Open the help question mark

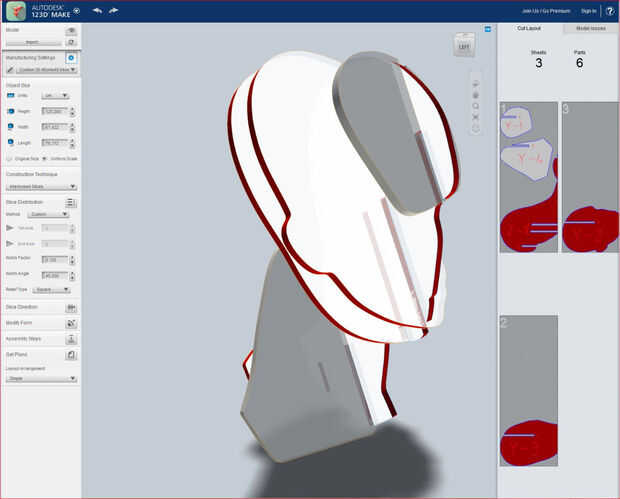click(610, 11)
